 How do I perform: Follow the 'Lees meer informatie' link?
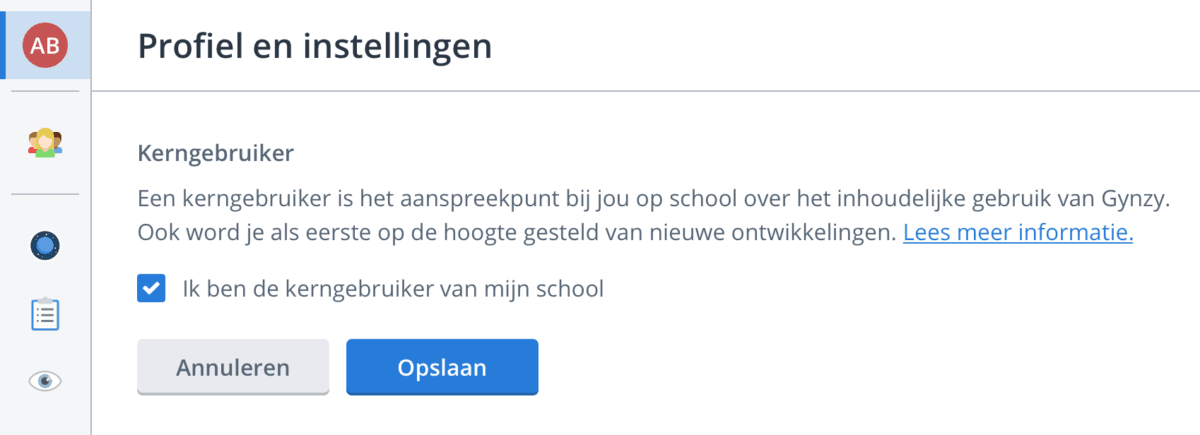pyautogui.click(x=1018, y=233)
